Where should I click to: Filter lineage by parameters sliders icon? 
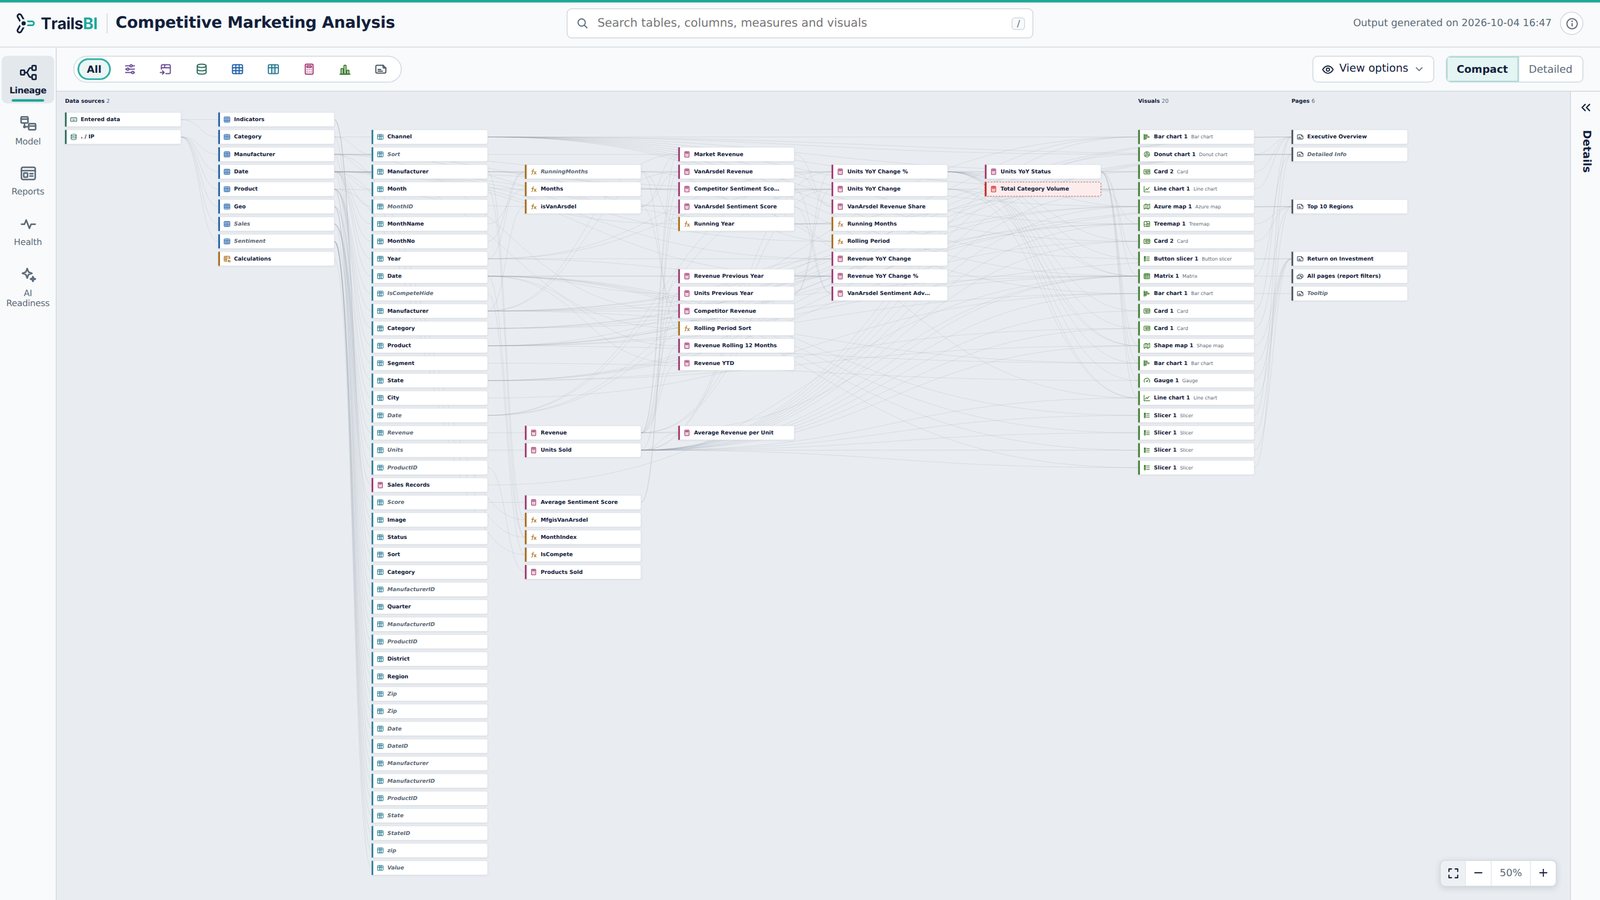tap(130, 69)
